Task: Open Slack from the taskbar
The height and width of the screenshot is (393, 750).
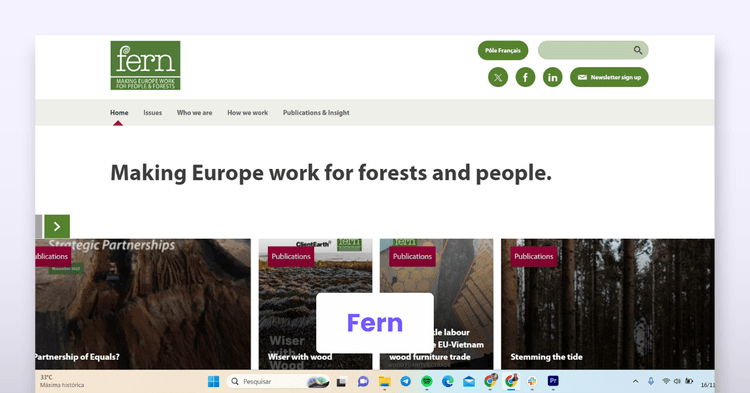Action: point(532,381)
